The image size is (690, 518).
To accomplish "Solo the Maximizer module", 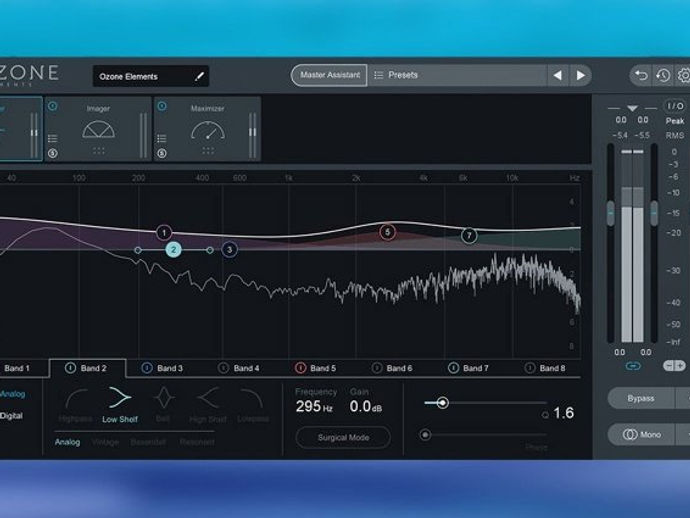I will coord(162,153).
